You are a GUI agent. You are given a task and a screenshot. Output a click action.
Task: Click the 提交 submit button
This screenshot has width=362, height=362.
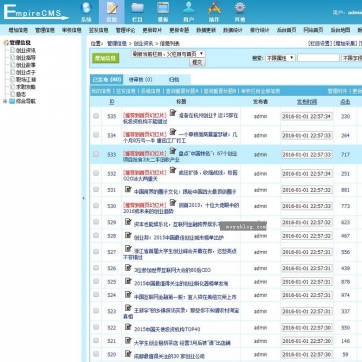point(197,62)
